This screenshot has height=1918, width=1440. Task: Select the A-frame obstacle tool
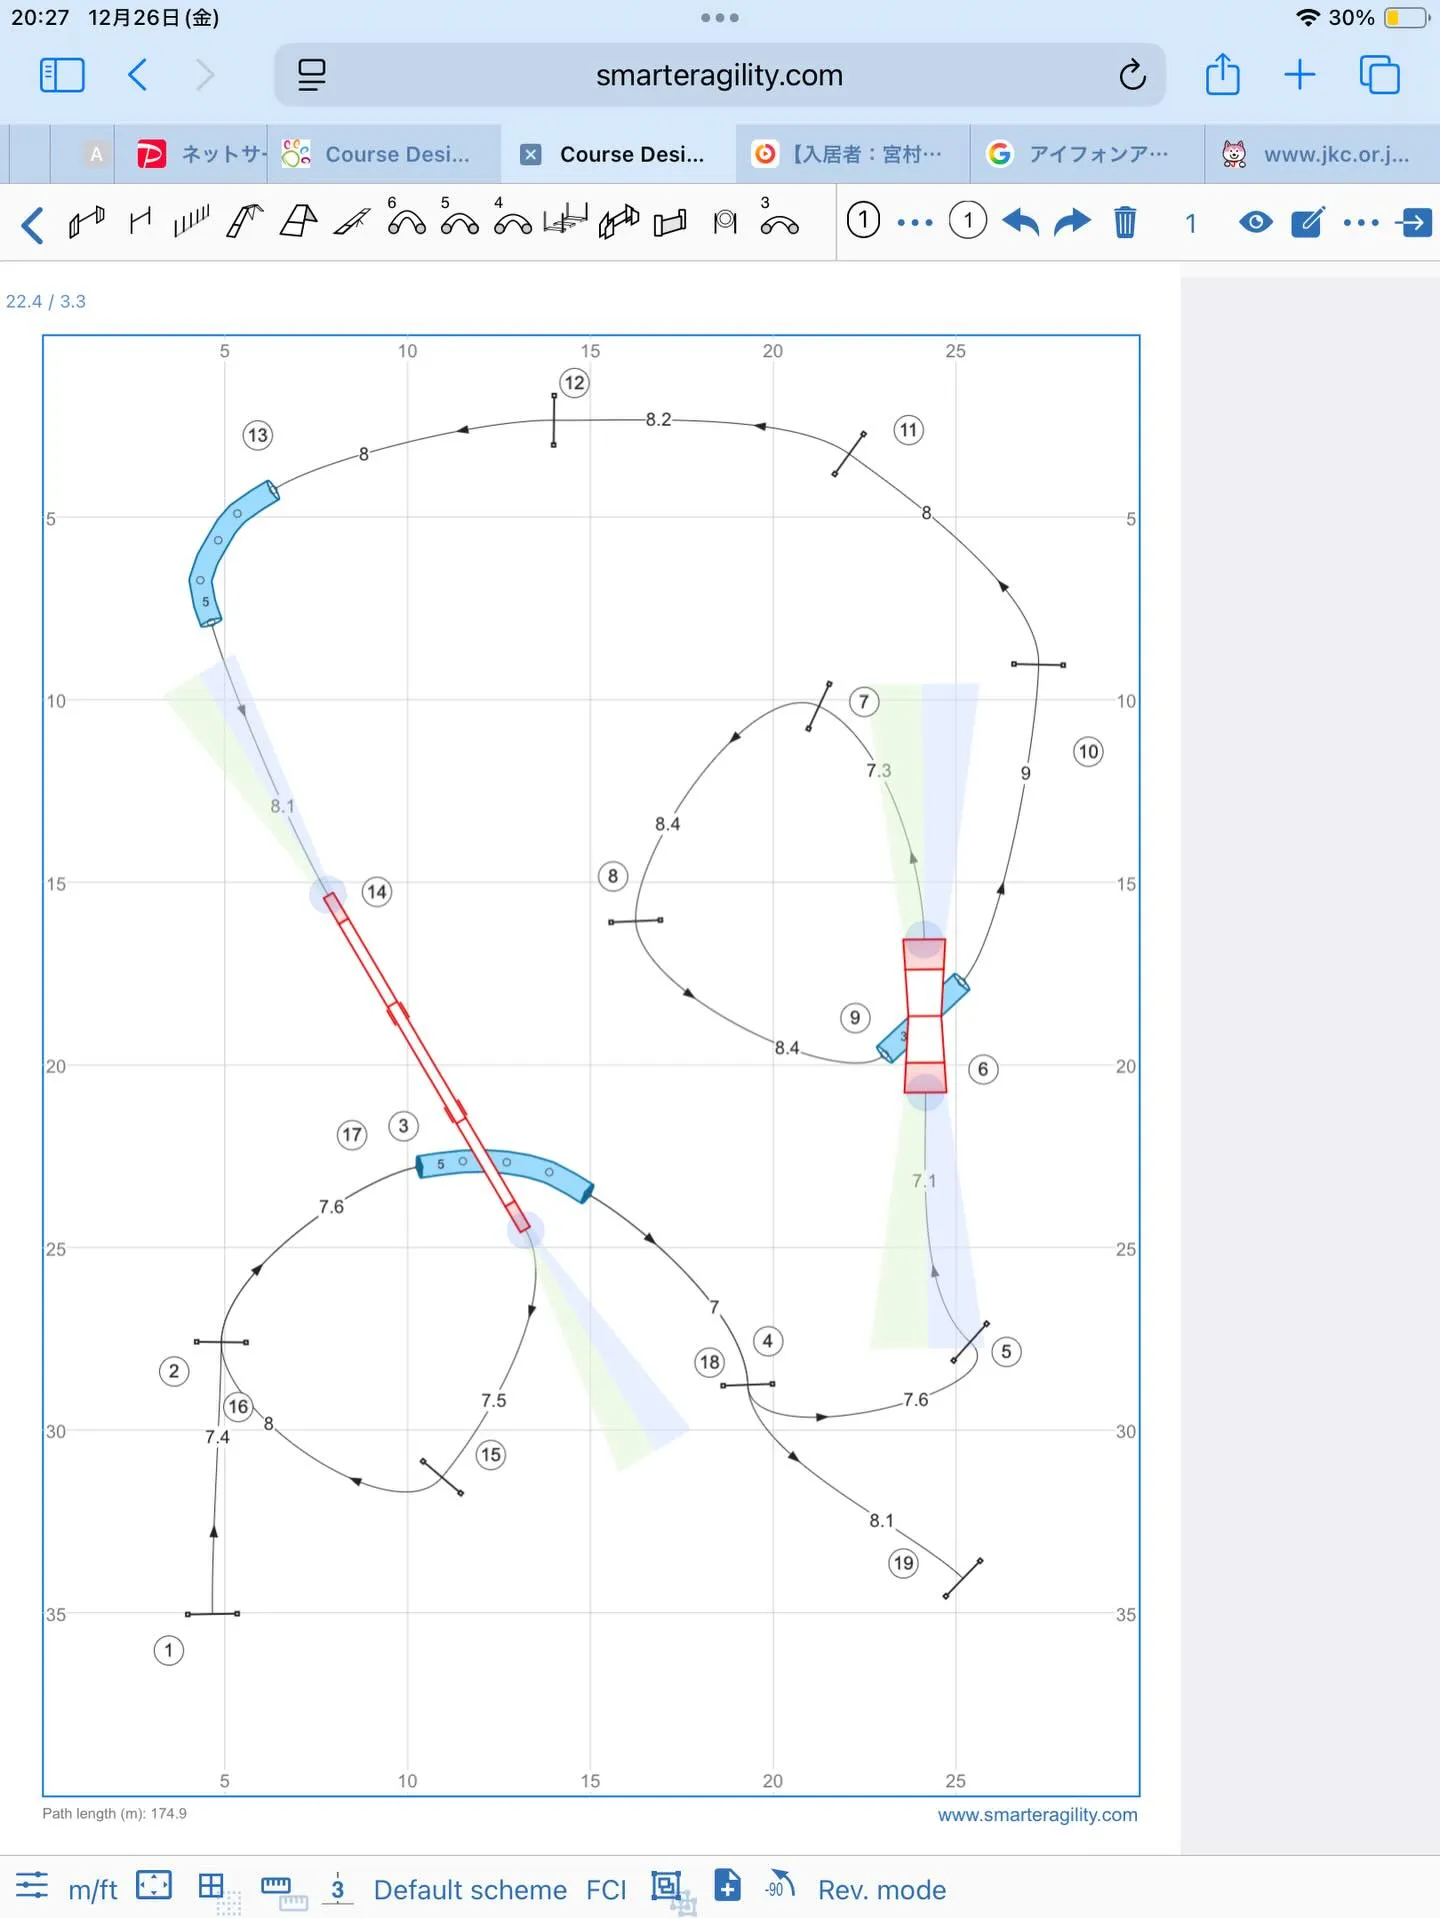tap(298, 221)
